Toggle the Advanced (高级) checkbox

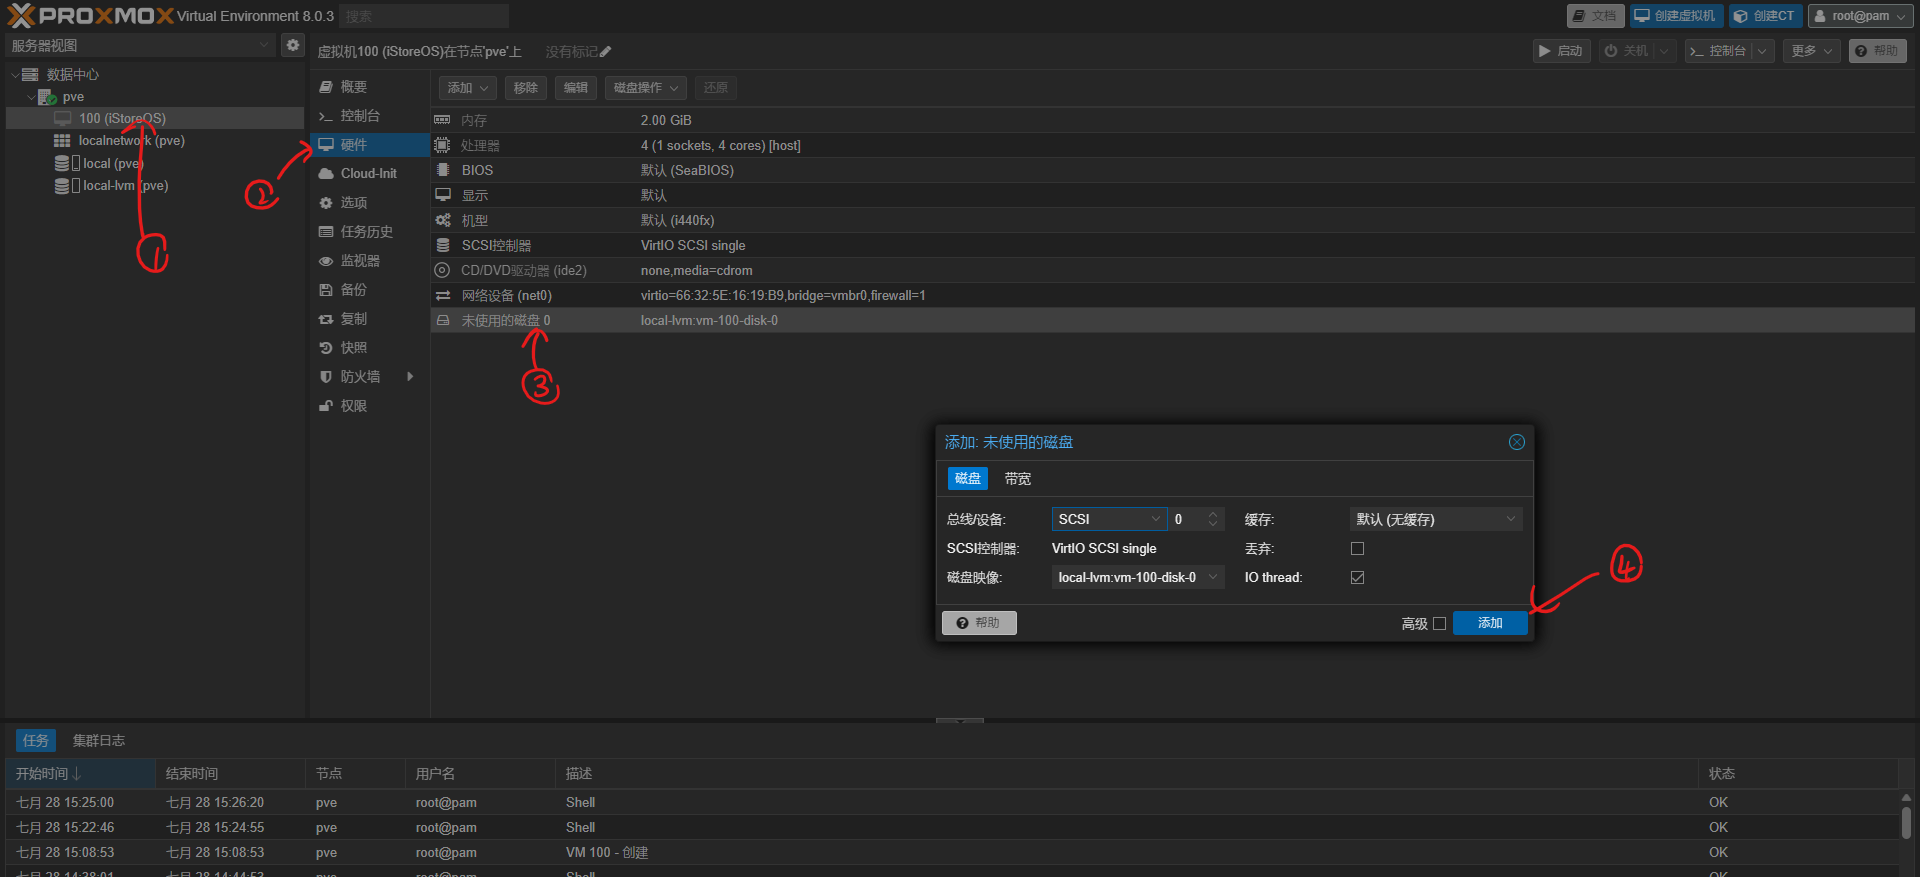click(1439, 623)
